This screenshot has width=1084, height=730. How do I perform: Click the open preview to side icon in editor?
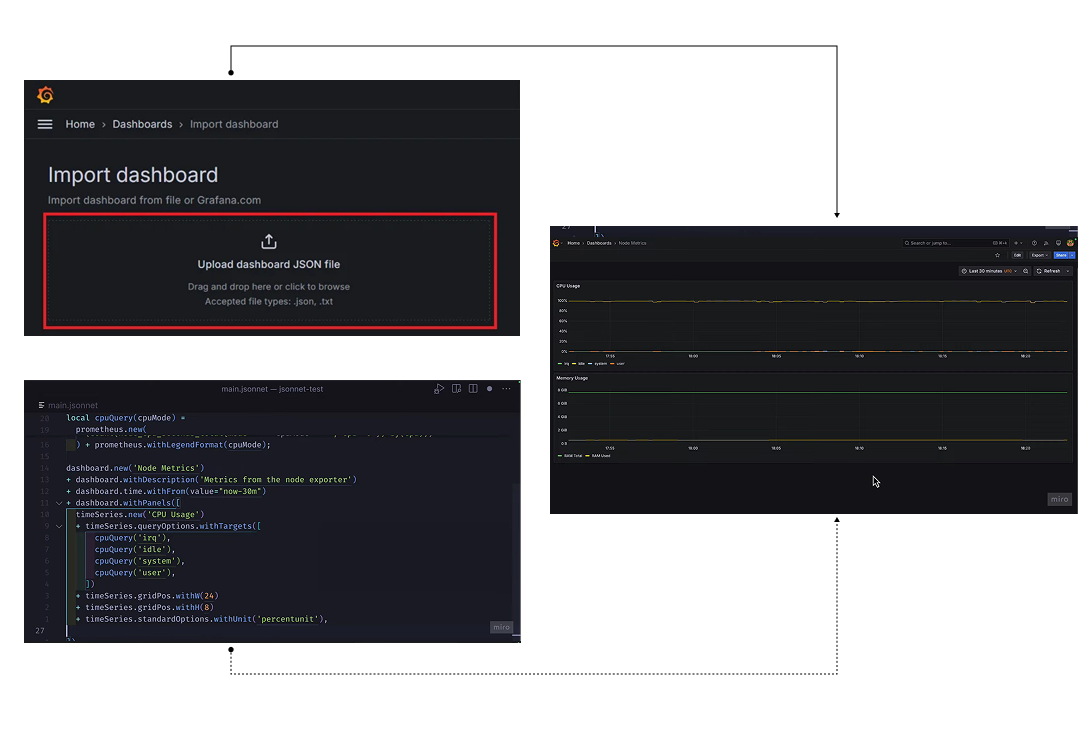click(x=456, y=389)
